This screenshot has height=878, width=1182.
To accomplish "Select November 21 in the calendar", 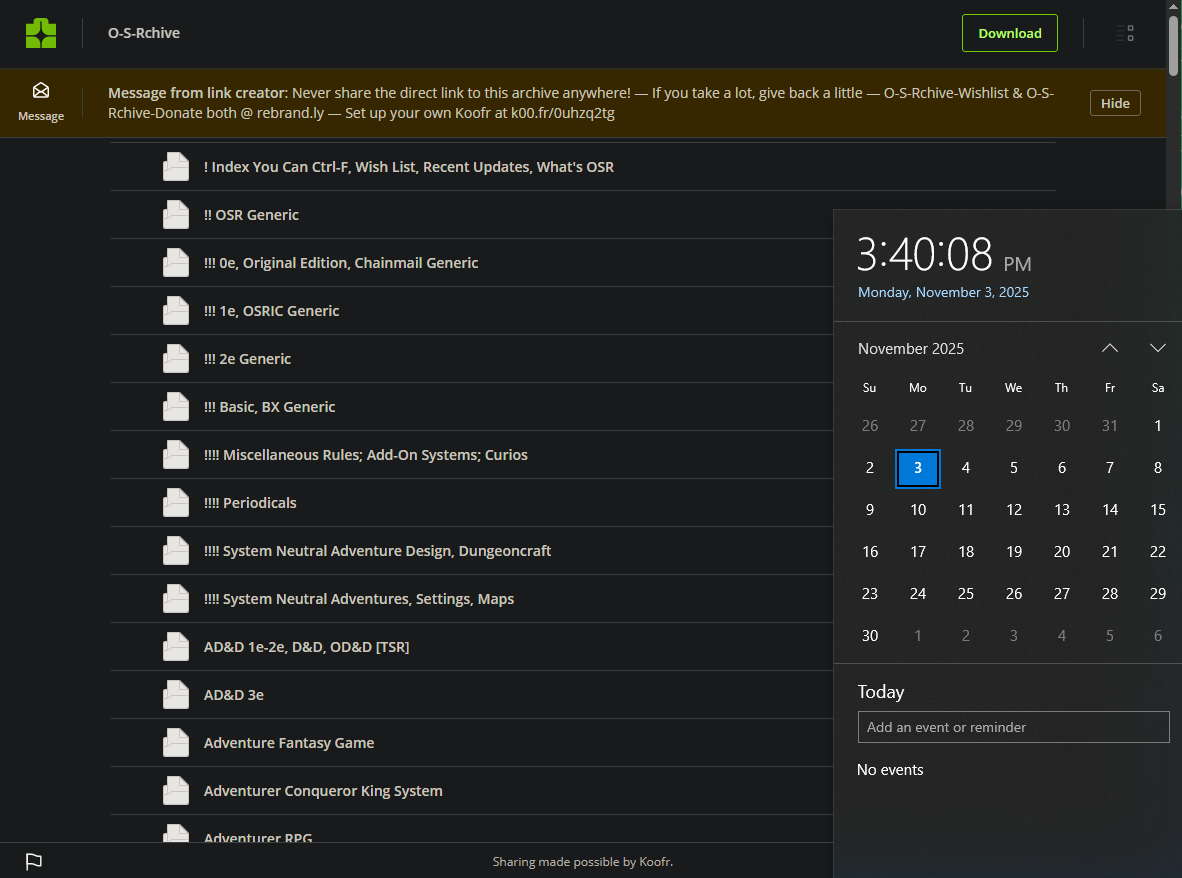I will tap(1110, 552).
